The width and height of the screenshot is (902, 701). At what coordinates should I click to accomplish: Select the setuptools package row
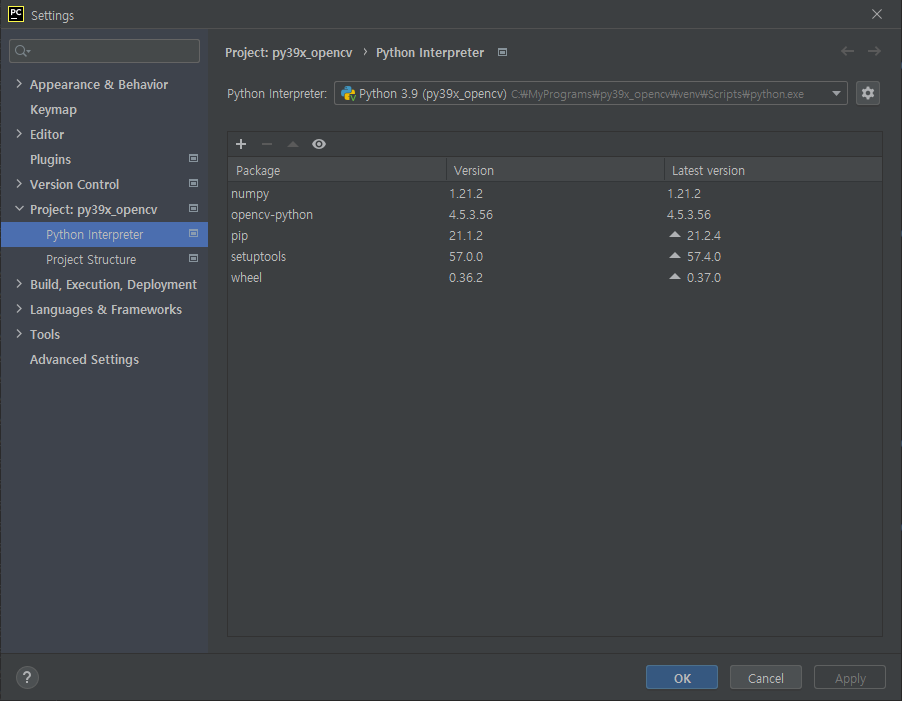click(x=555, y=256)
